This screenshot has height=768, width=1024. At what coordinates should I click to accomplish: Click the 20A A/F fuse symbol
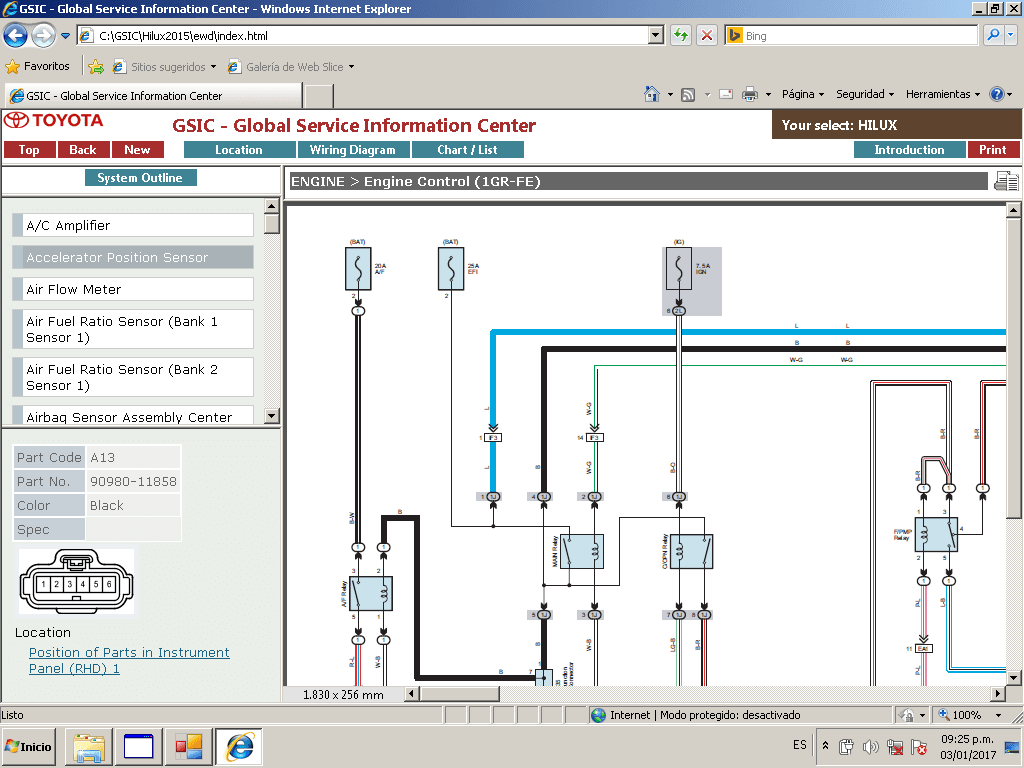click(x=358, y=268)
